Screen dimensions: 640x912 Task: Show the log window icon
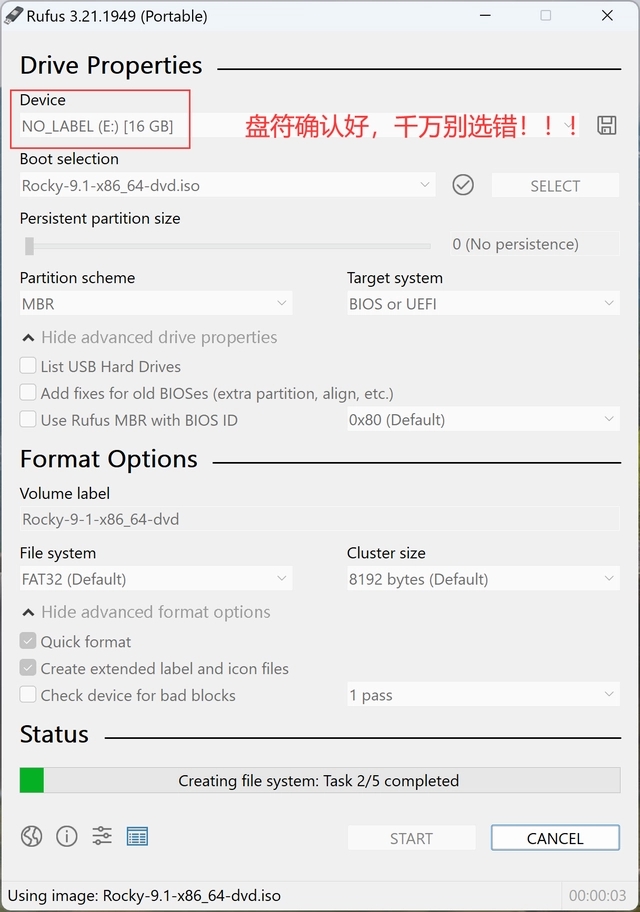click(137, 836)
